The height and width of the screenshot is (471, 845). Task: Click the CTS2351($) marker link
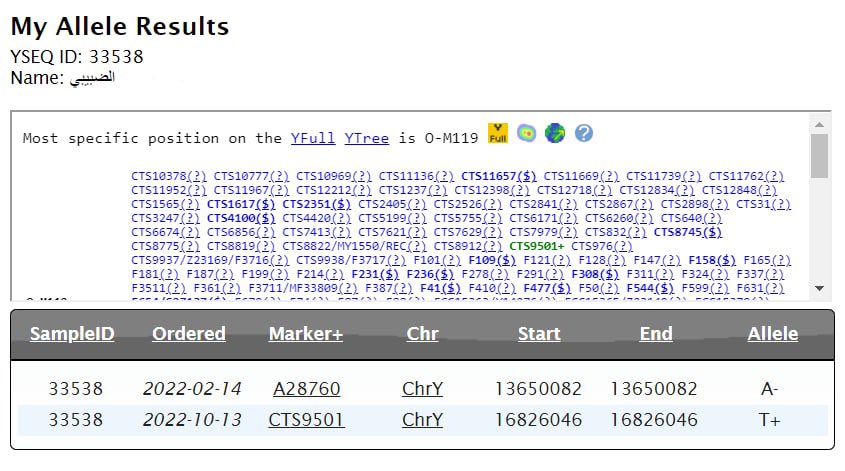click(x=316, y=204)
